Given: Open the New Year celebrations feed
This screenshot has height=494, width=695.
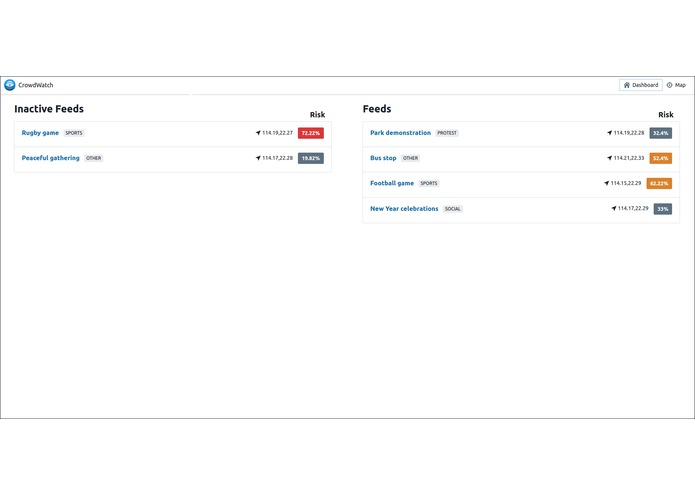Looking at the screenshot, I should 404,209.
